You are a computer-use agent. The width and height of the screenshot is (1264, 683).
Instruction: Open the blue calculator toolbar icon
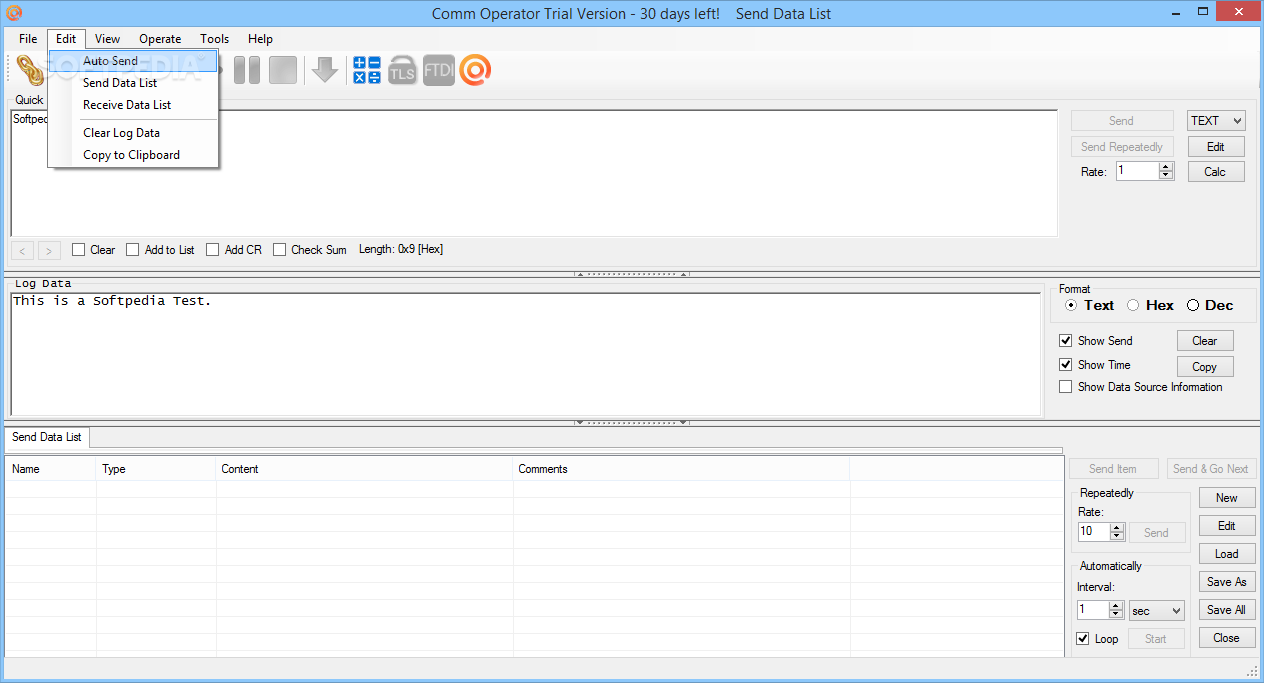click(367, 70)
